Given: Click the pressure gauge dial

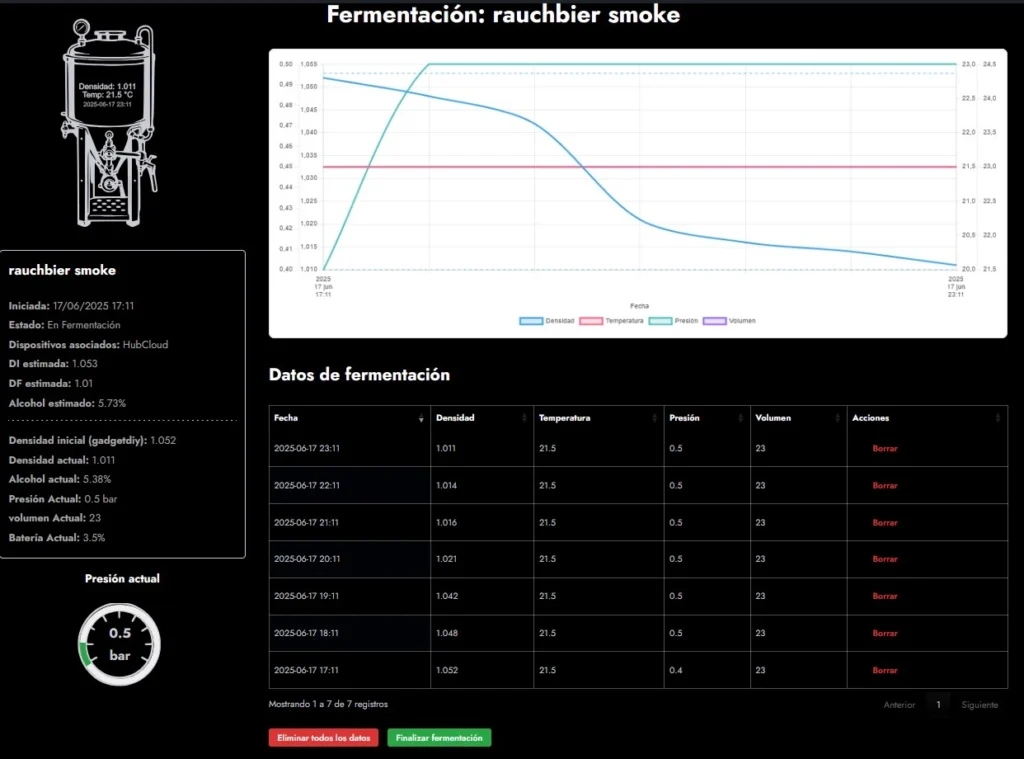Looking at the screenshot, I should (x=120, y=643).
